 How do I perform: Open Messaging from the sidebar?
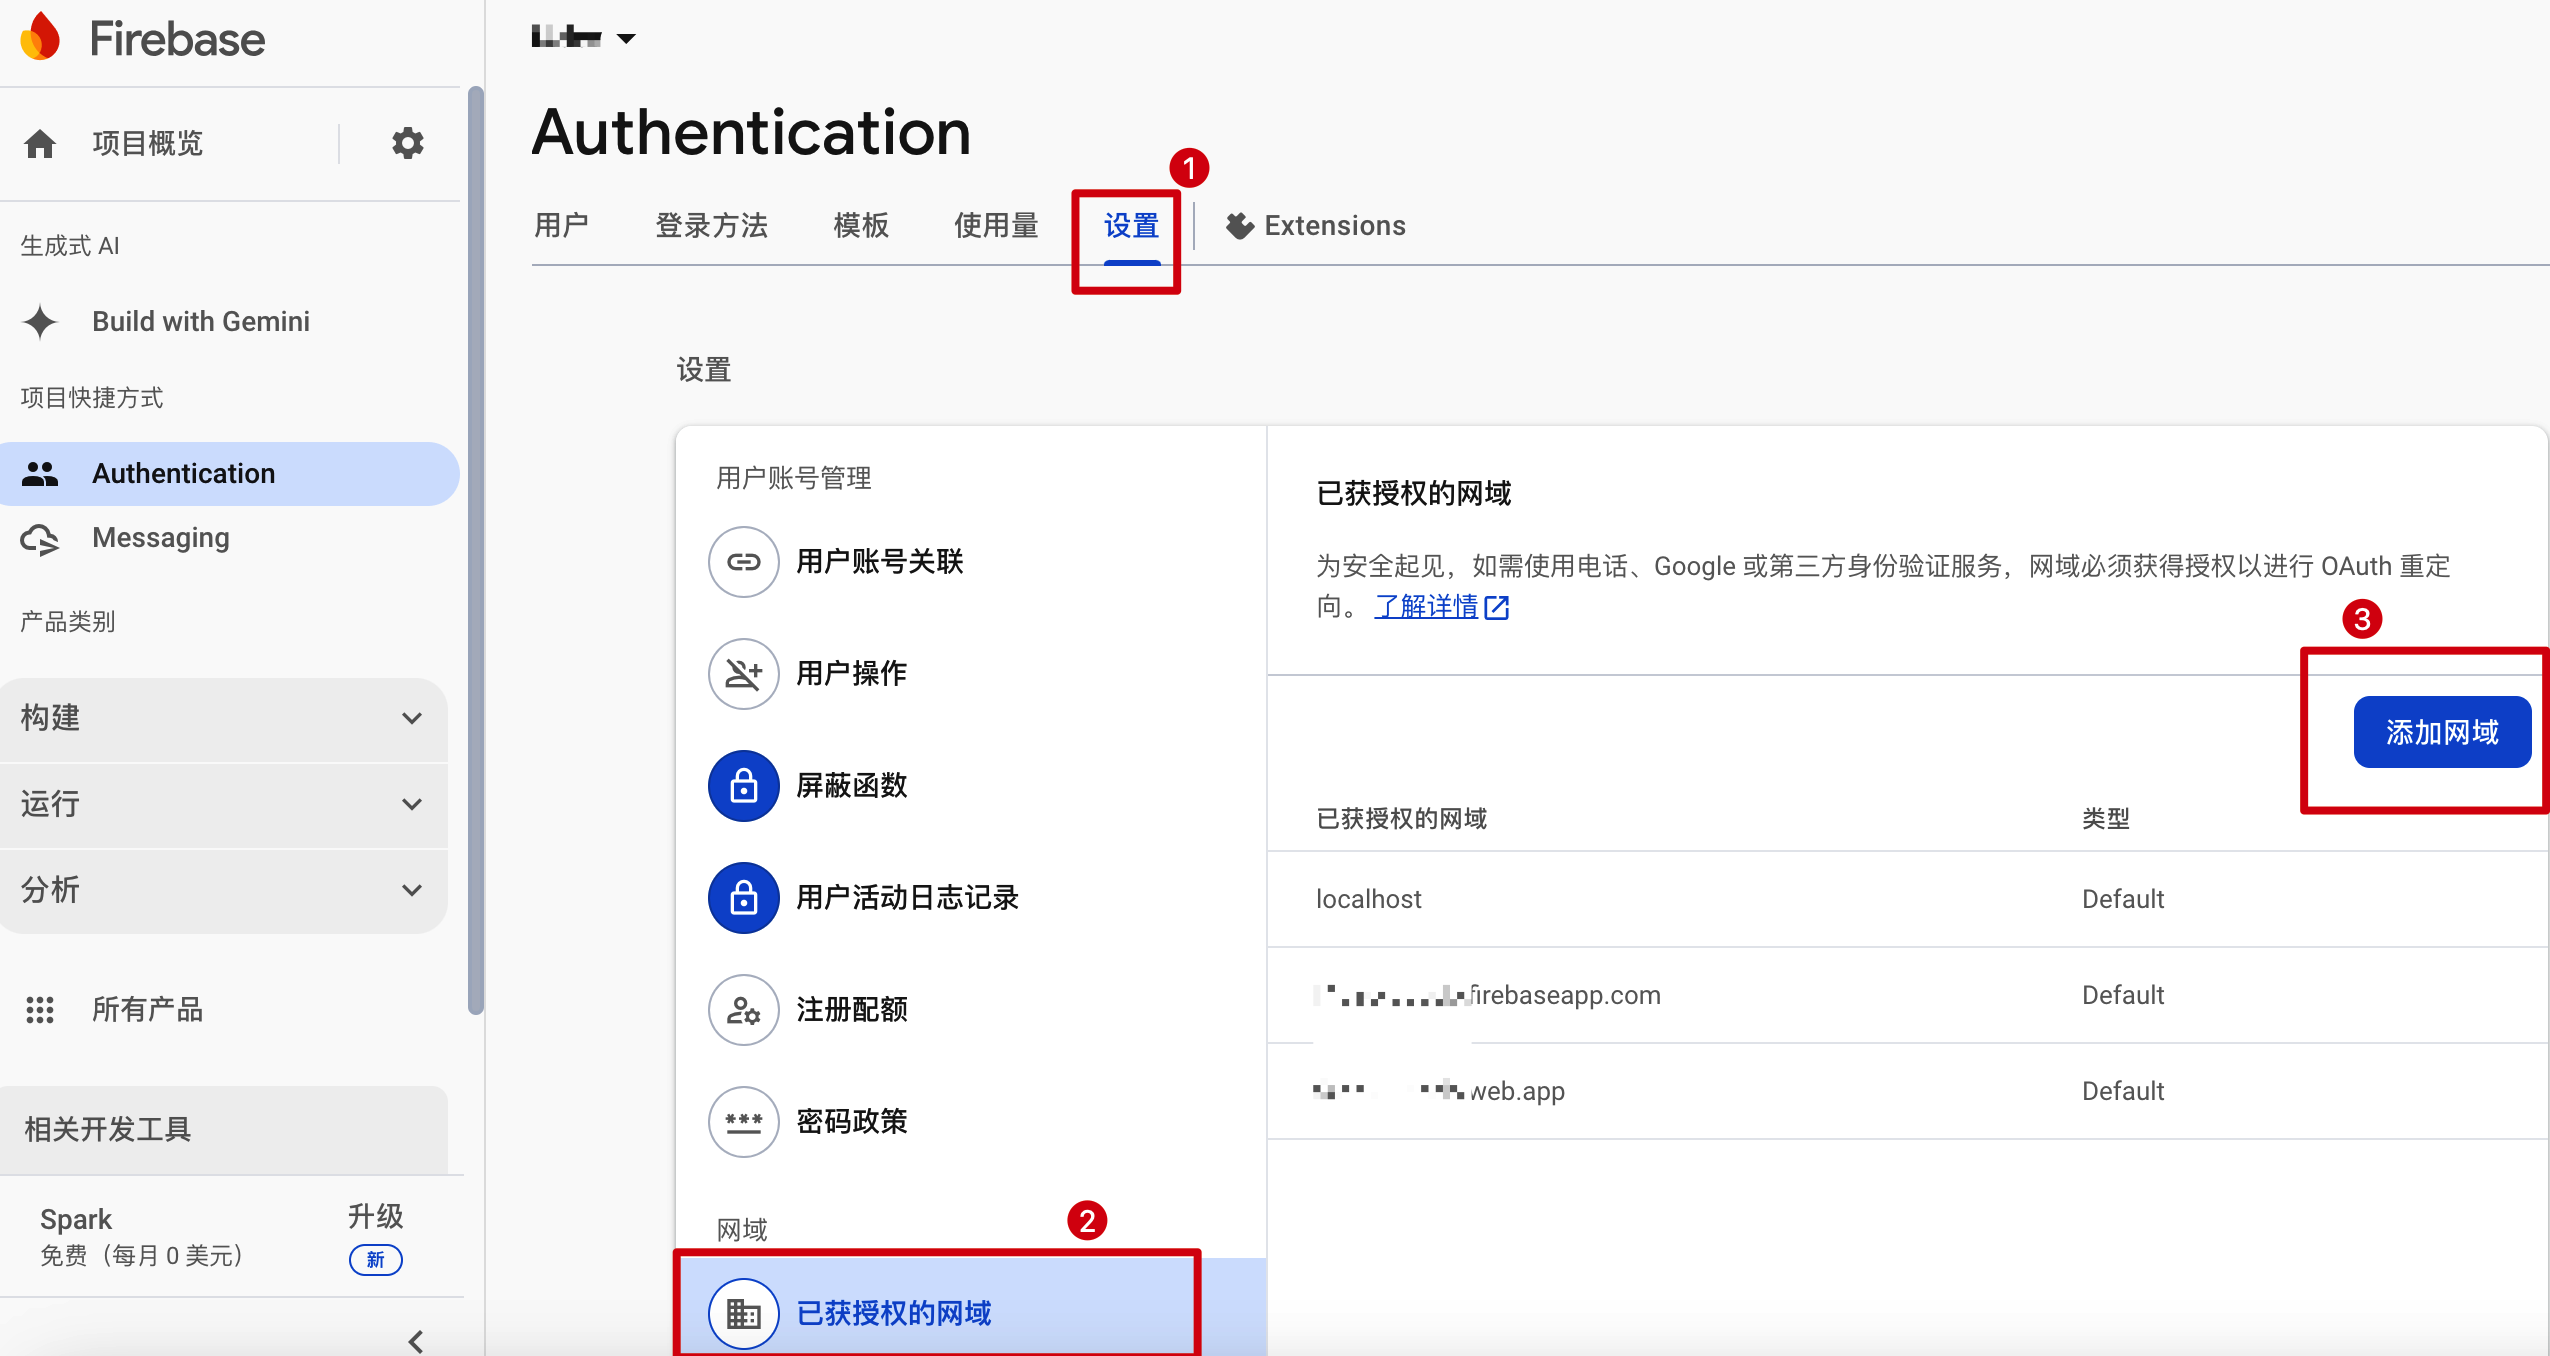(160, 537)
